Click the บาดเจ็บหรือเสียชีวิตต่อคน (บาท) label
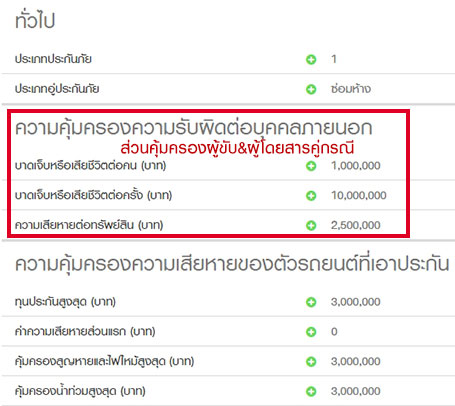 [90, 166]
